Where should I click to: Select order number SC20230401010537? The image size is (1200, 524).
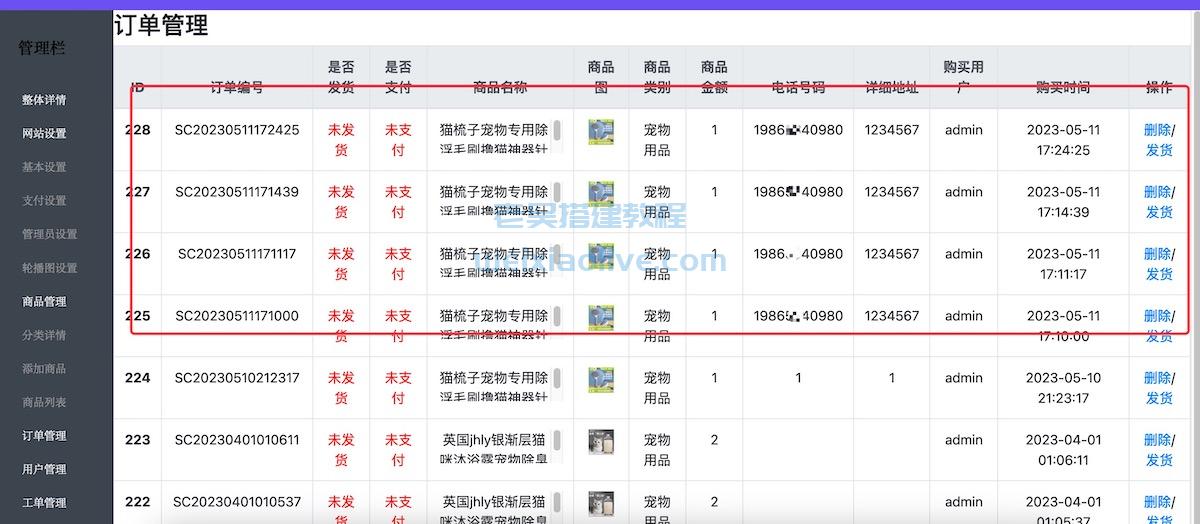click(x=237, y=502)
